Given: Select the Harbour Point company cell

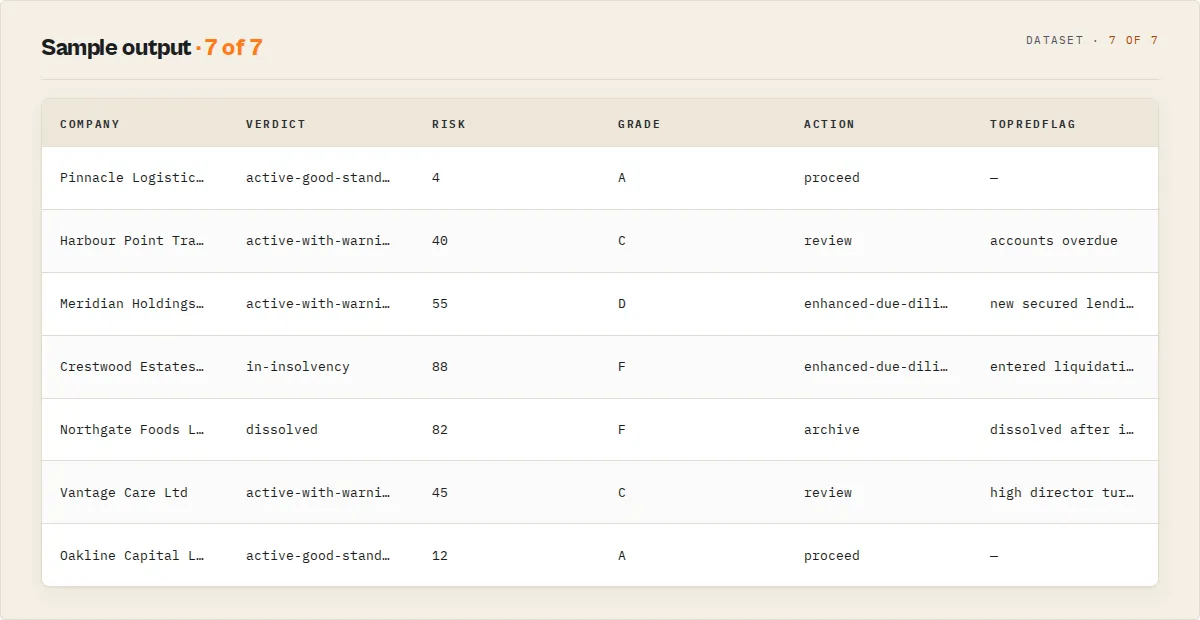Looking at the screenshot, I should coord(132,241).
